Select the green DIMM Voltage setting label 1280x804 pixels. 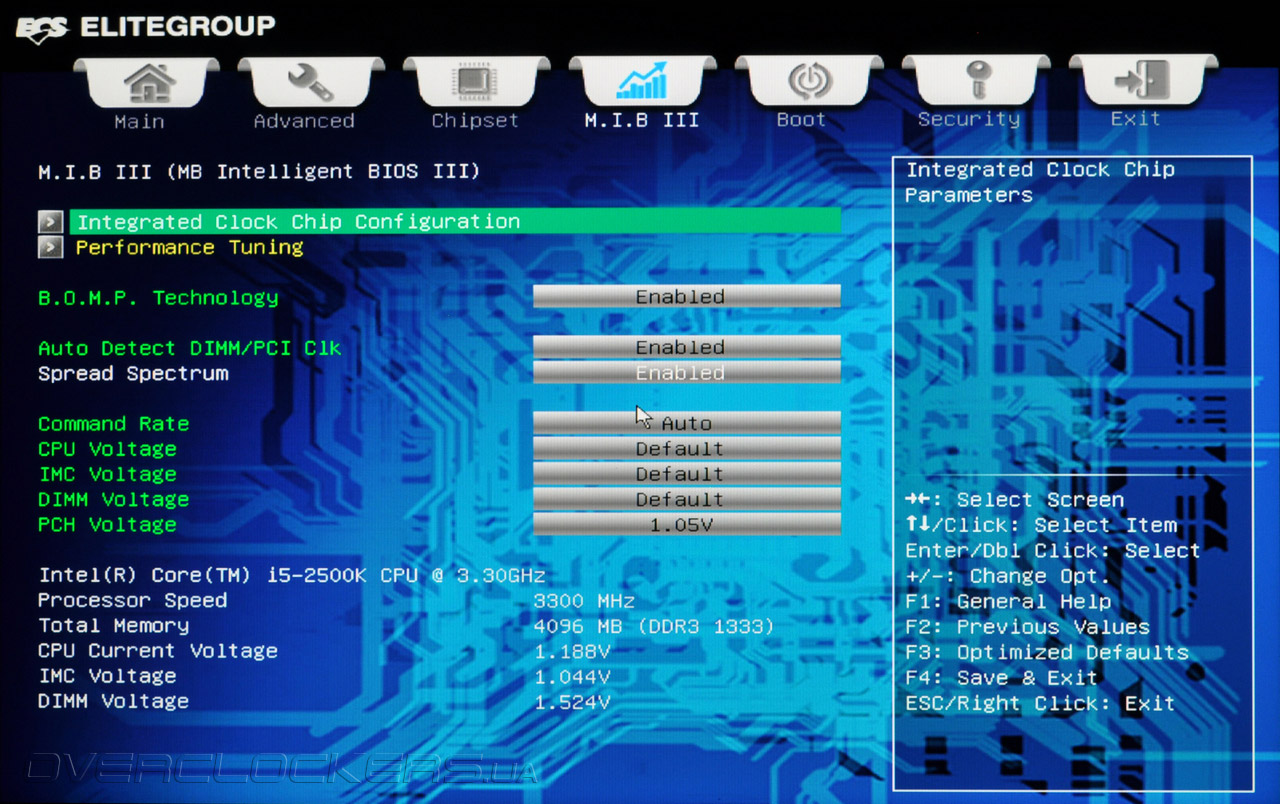113,499
